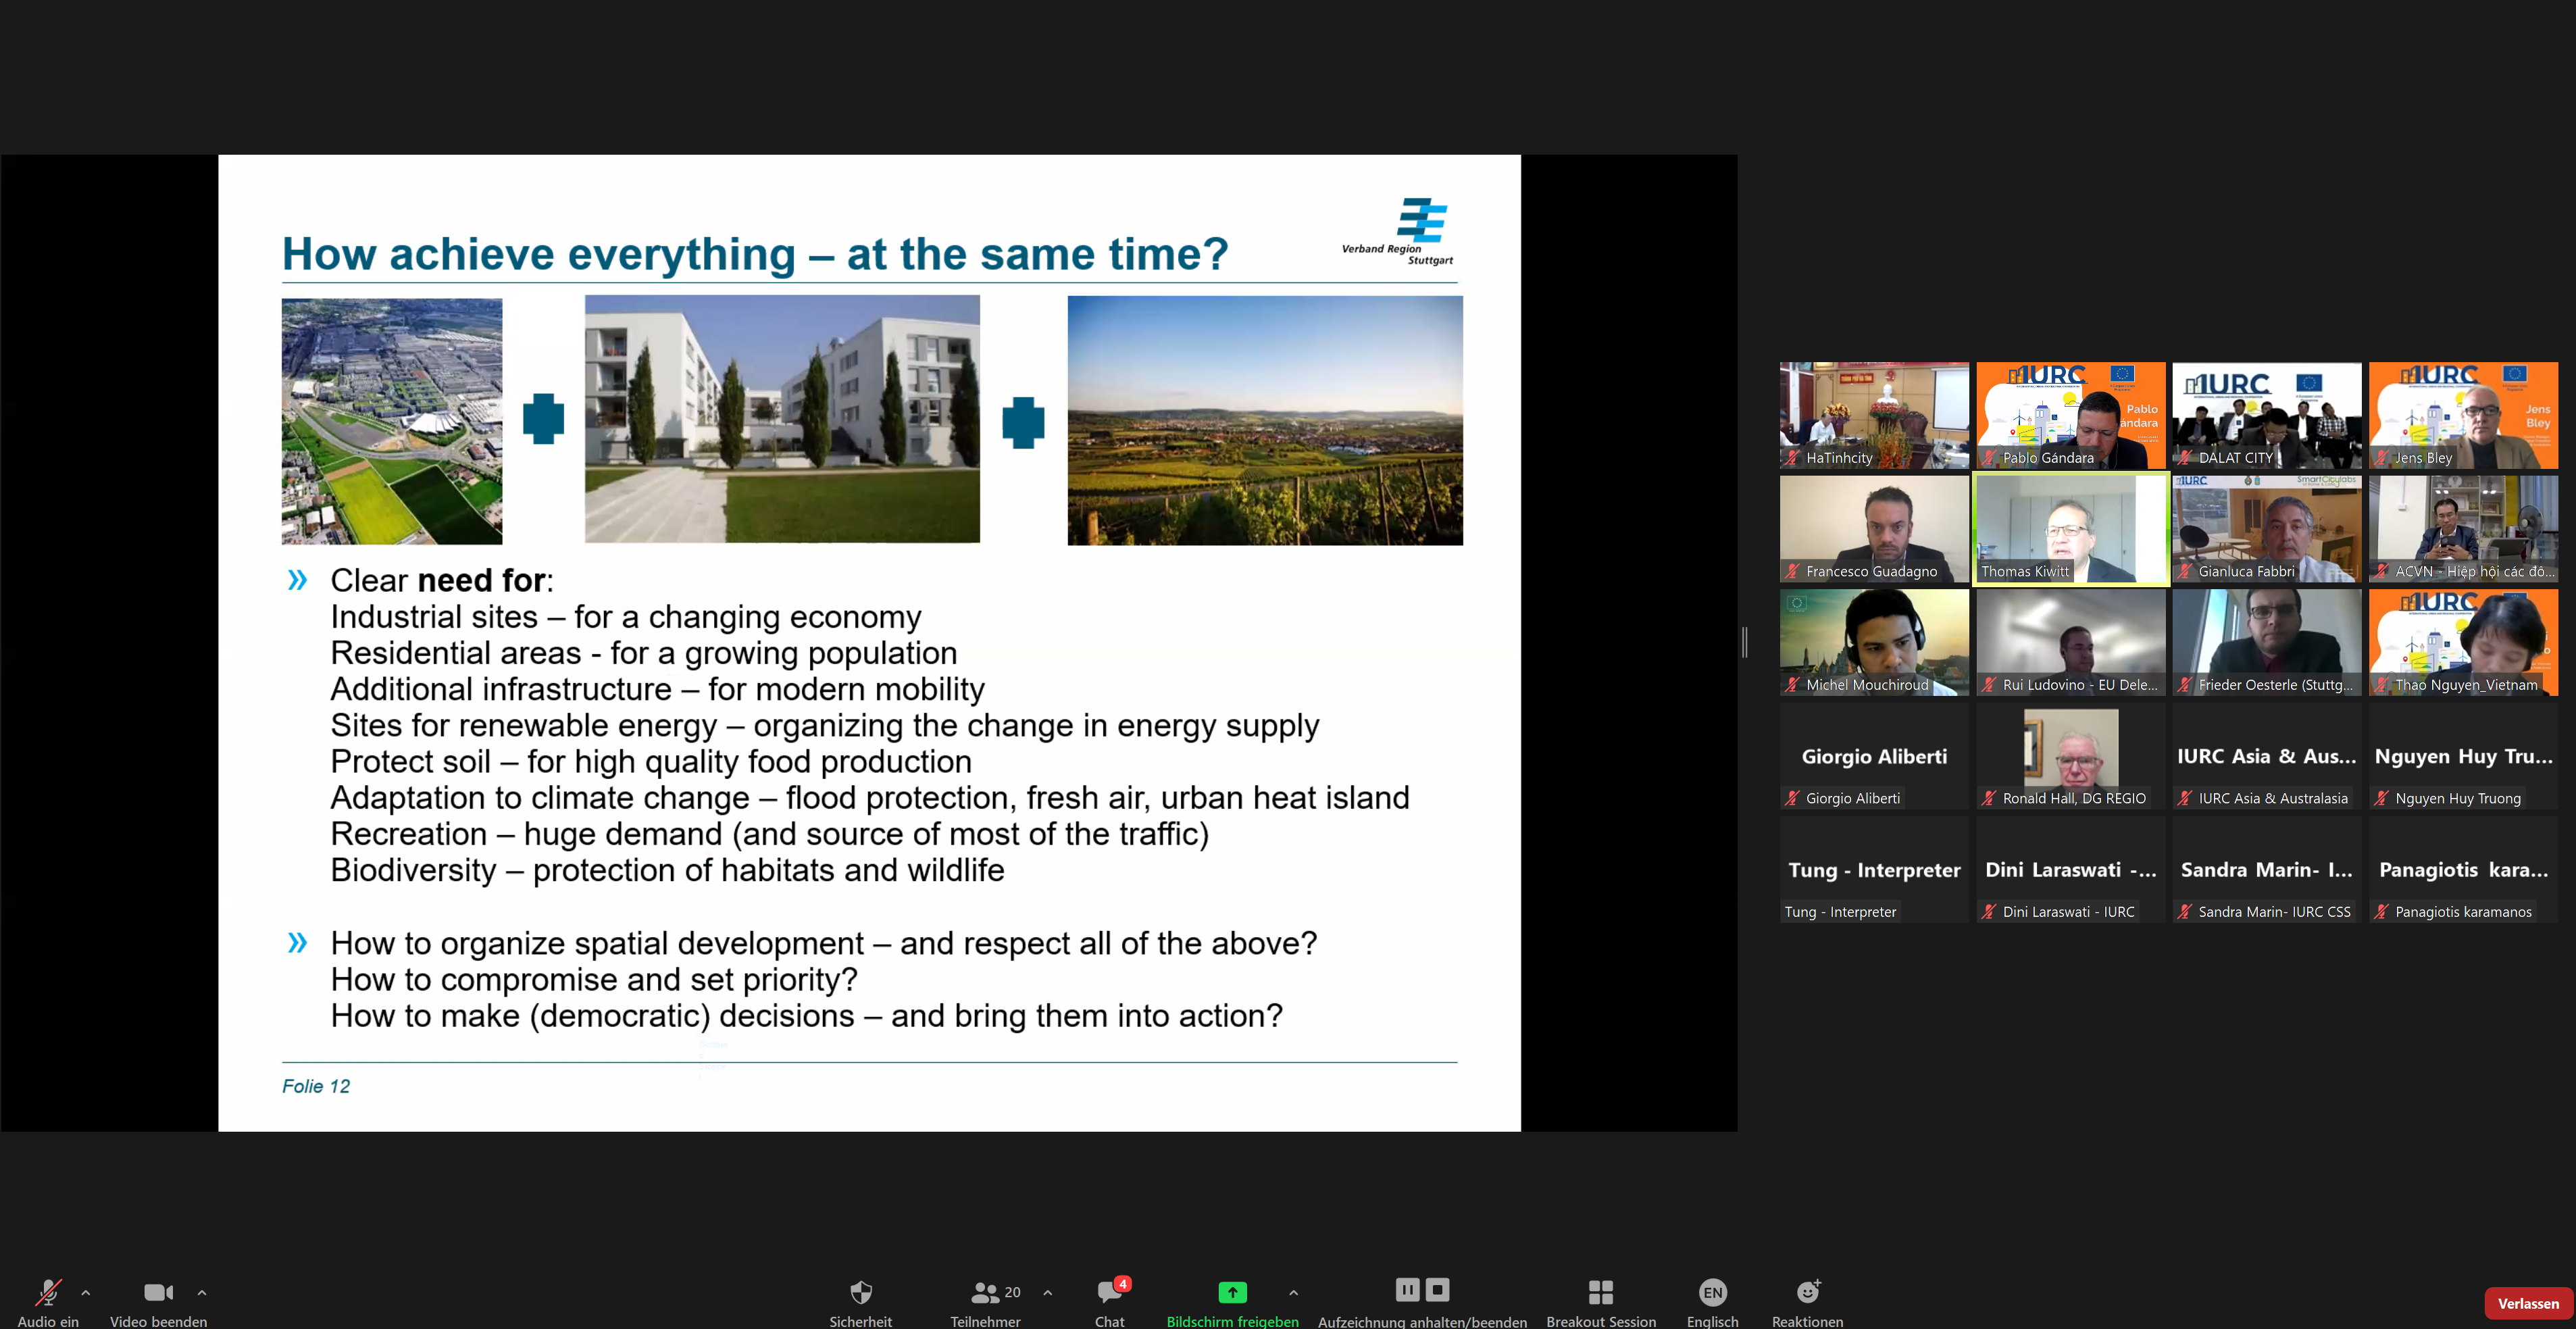Select Thomas Kiwitt's video thumbnail
Screen dimensions: 2576x1329
[x=2070, y=529]
